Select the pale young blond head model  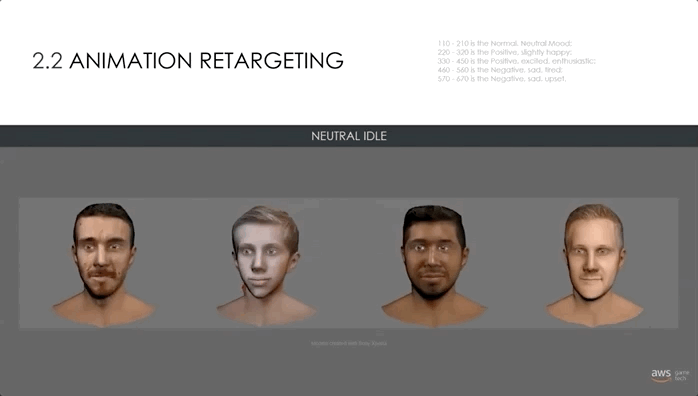266,266
